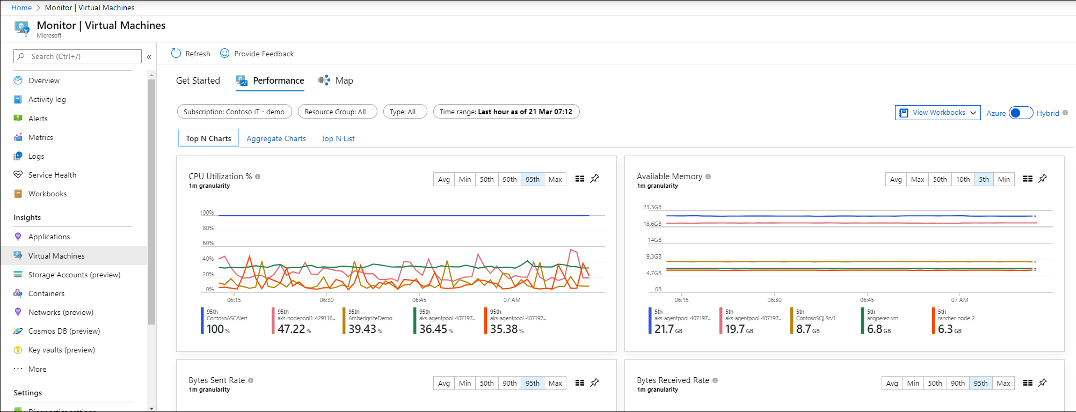Open Bytes Received Rate list view icon
Image resolution: width=1076 pixels, height=412 pixels.
tap(1027, 382)
